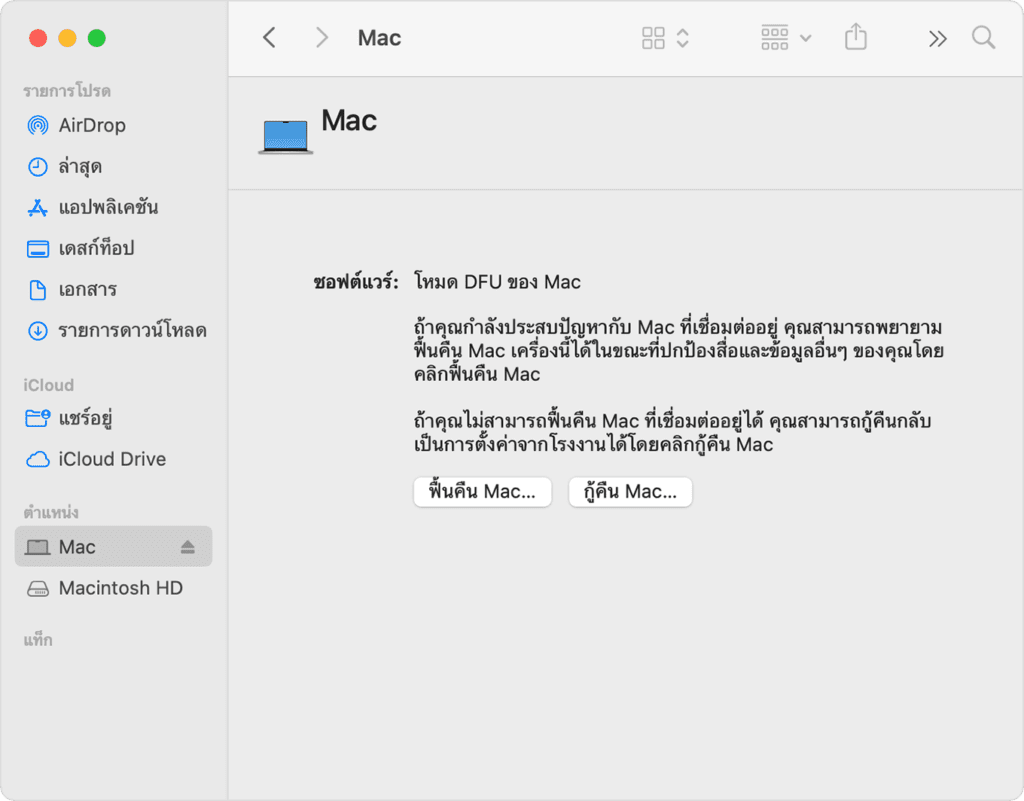Image resolution: width=1024 pixels, height=801 pixels.
Task: Click the Share toolbar icon
Action: (856, 37)
